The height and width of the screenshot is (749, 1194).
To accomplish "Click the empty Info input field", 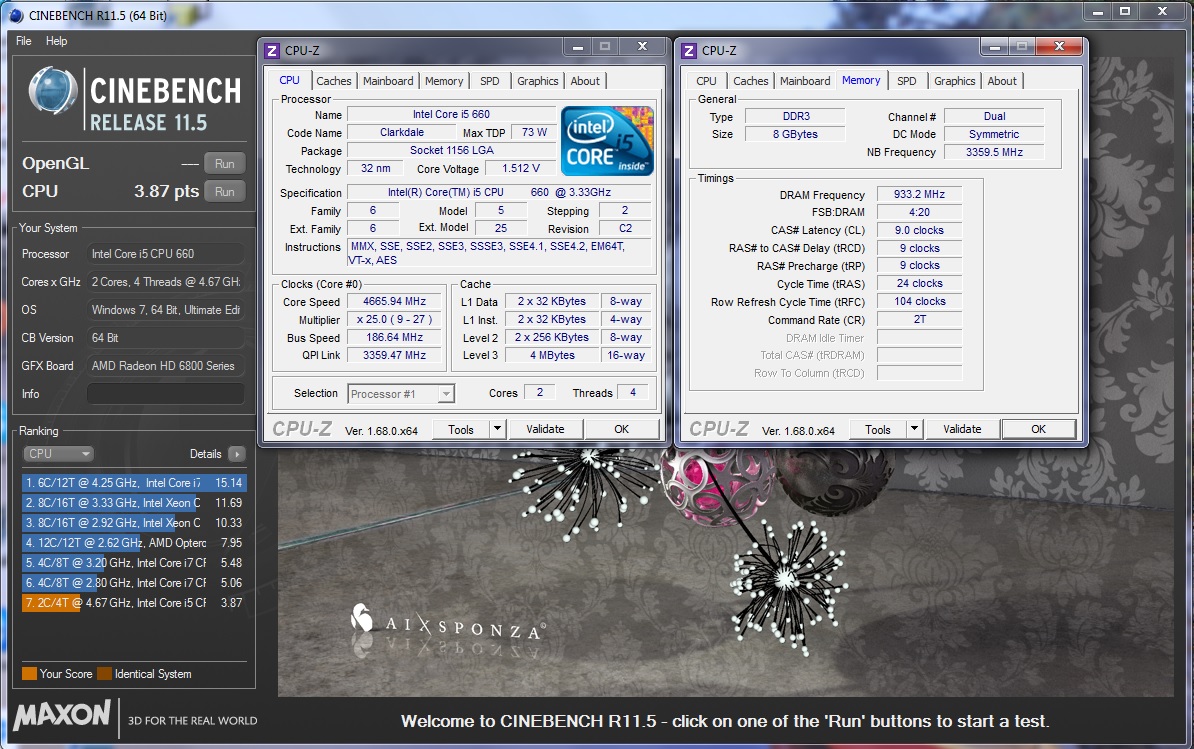I will coord(165,394).
